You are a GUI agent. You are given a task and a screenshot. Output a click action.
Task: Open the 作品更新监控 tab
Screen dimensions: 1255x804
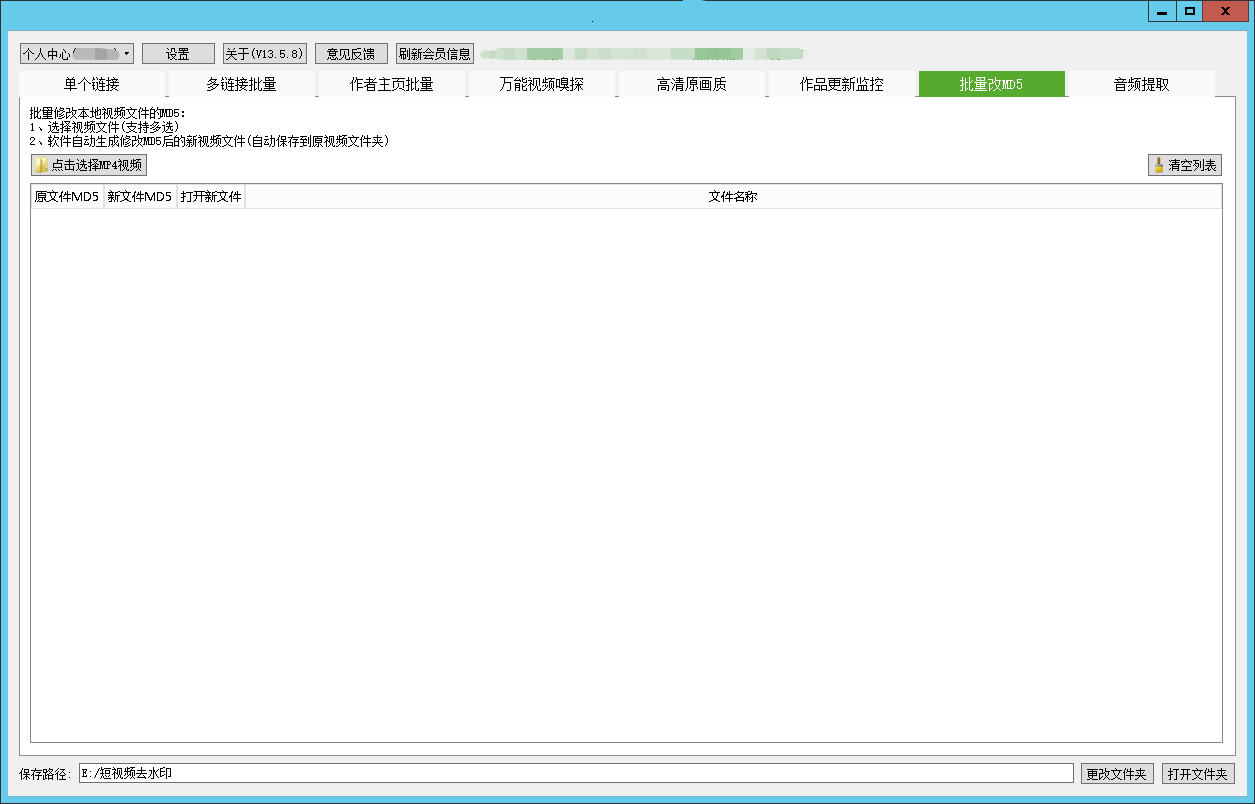pyautogui.click(x=841, y=85)
